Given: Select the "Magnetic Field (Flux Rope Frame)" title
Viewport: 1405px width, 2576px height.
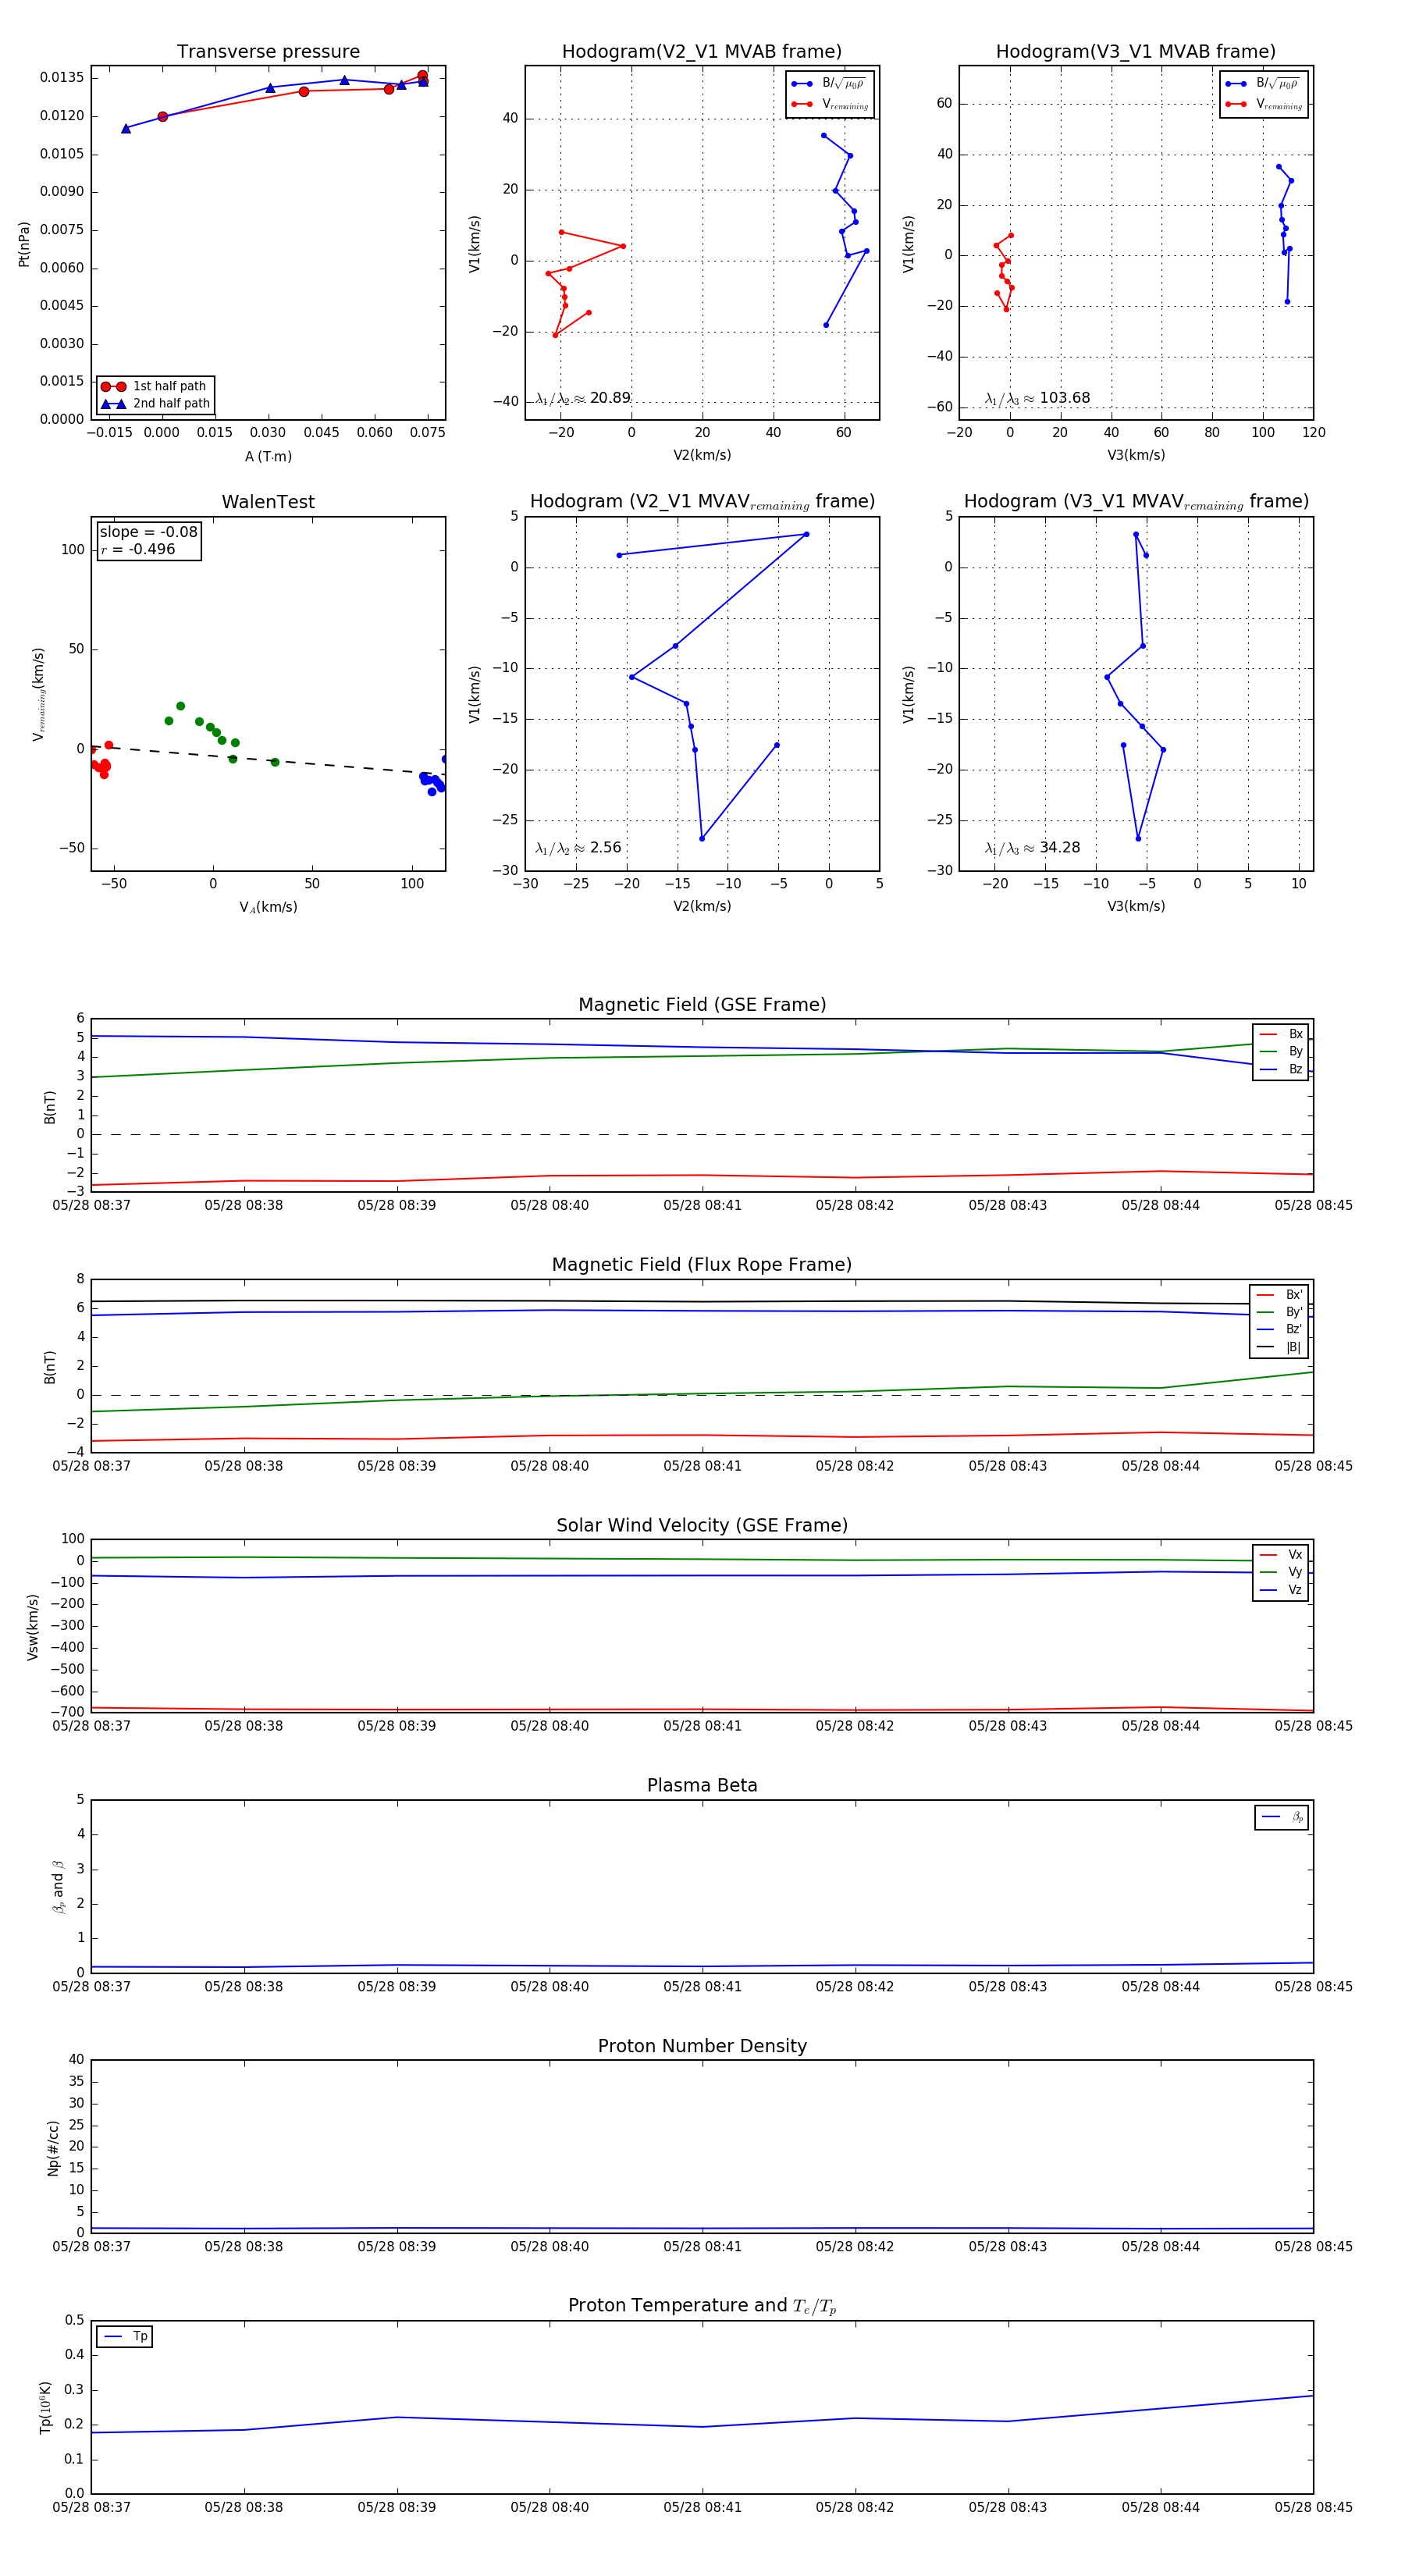Looking at the screenshot, I should (x=702, y=1265).
